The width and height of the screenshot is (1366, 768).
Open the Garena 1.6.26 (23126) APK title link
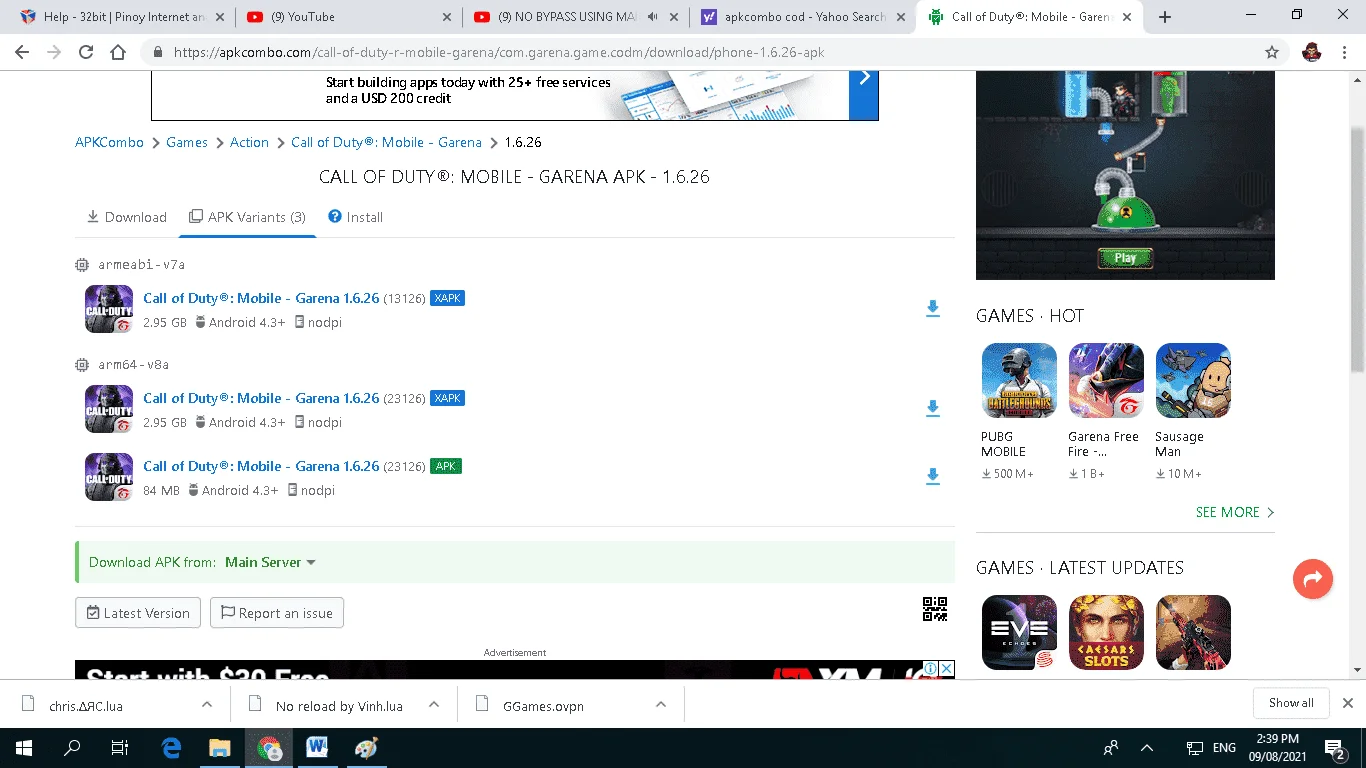(x=261, y=466)
